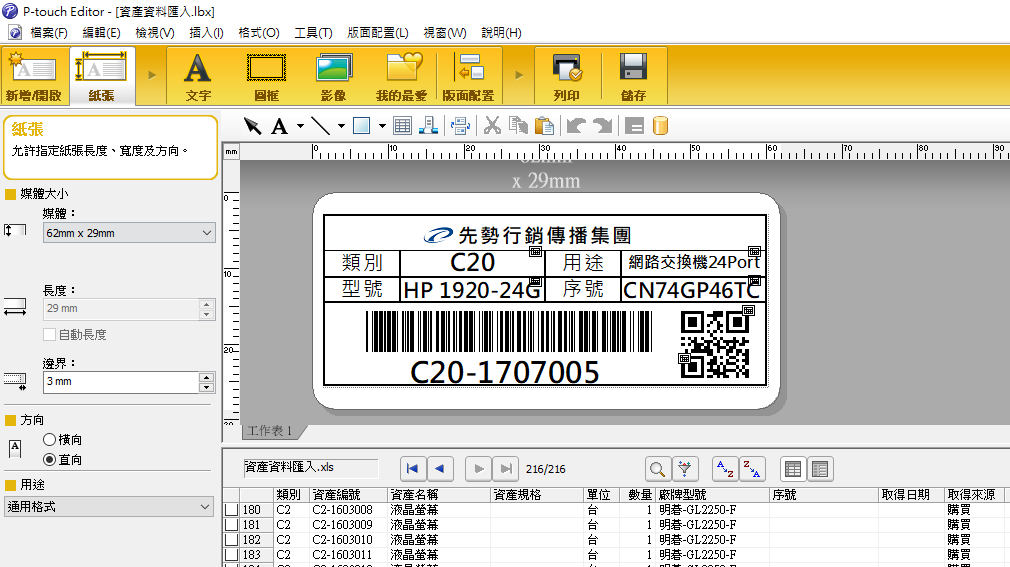Paste from clipboard
This screenshot has height=567, width=1010.
pyautogui.click(x=545, y=126)
